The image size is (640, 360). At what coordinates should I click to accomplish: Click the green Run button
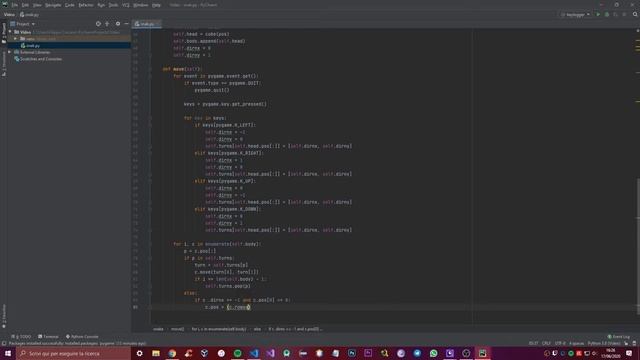pos(598,15)
